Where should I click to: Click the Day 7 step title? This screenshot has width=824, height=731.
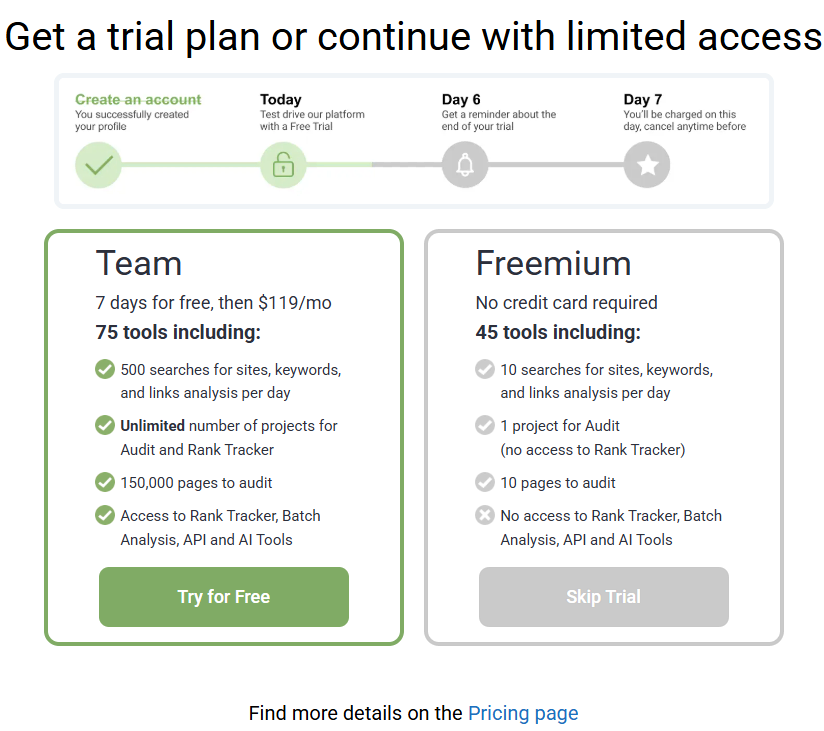[x=643, y=99]
